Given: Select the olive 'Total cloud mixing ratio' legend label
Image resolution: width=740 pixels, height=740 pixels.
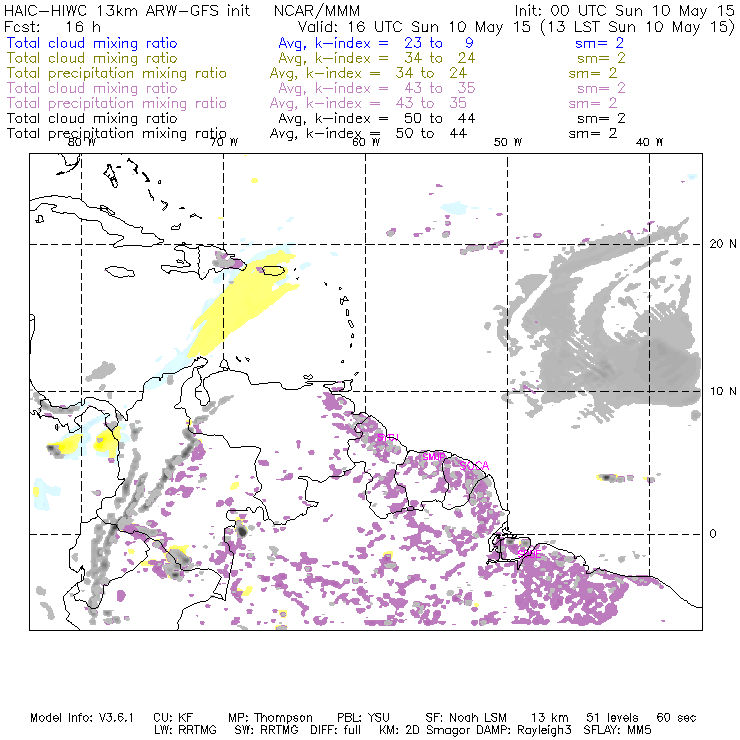Looking at the screenshot, I should (x=92, y=58).
